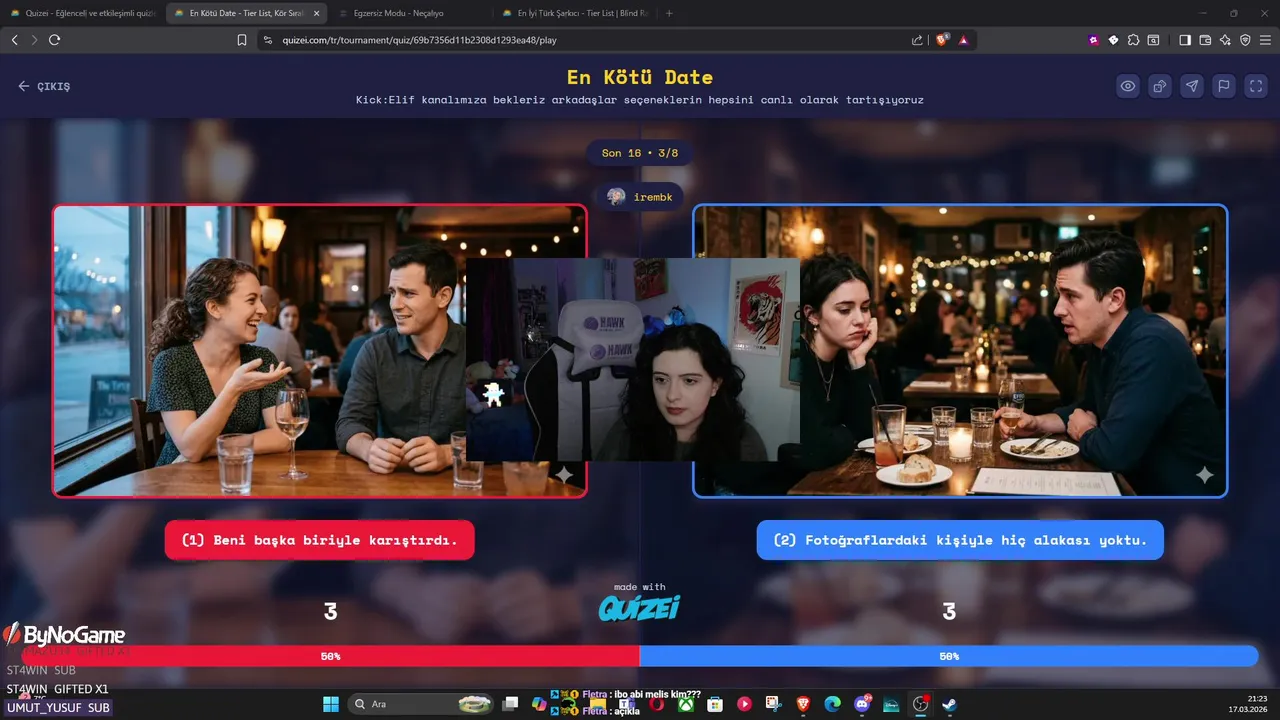This screenshot has width=1280, height=720.
Task: Close the En Kötü Date tab
Action: click(x=317, y=13)
